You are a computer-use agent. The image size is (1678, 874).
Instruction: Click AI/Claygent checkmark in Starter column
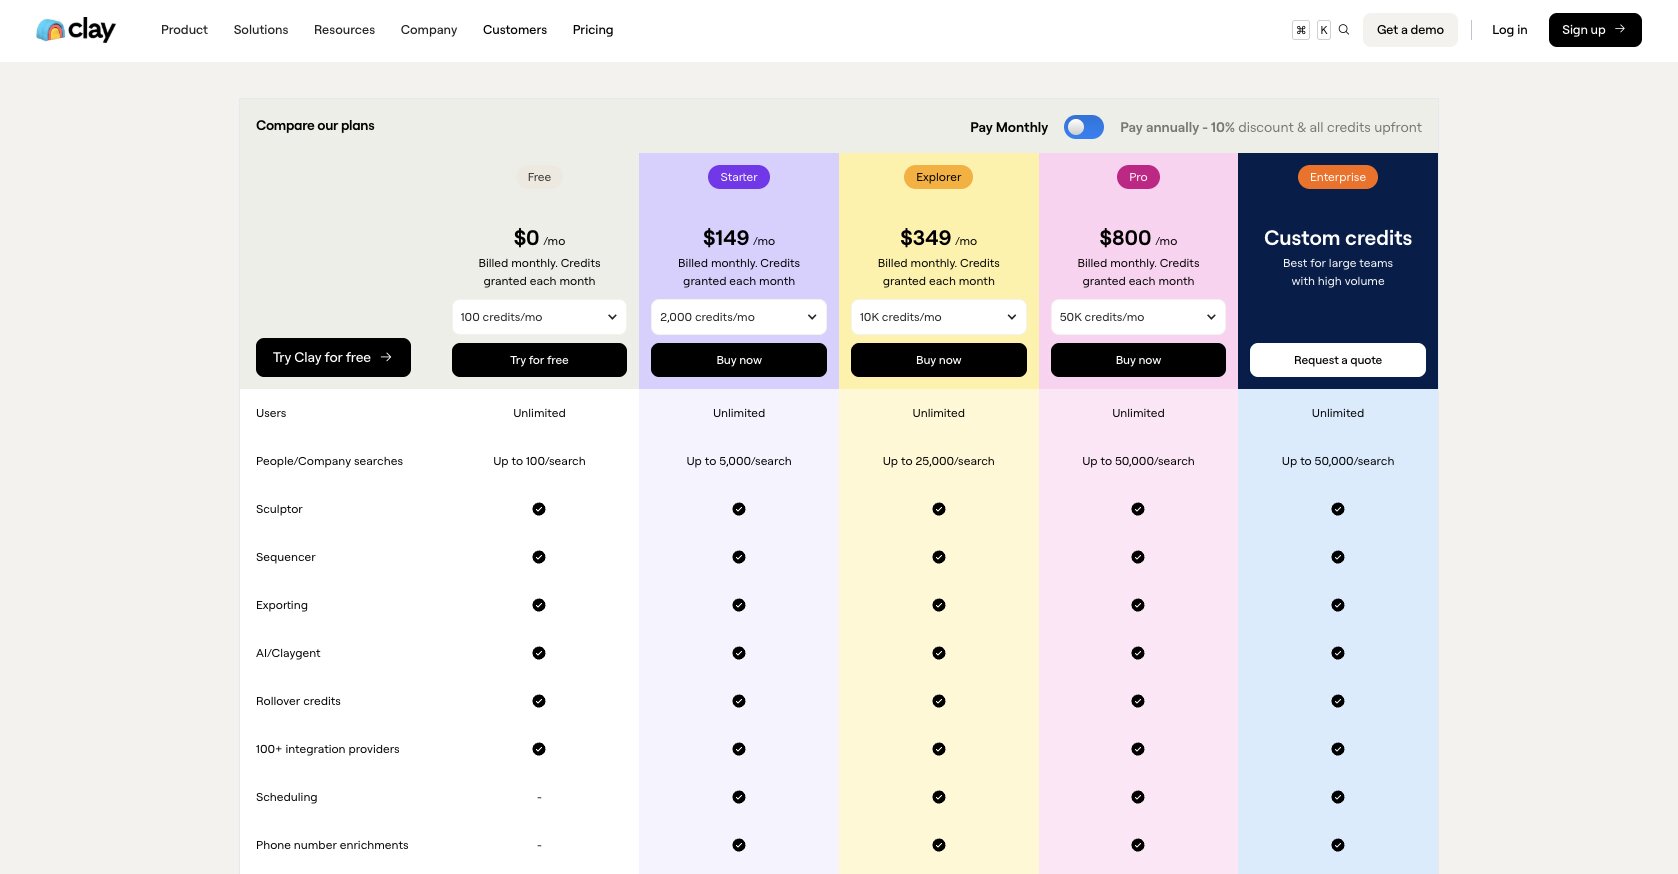coord(739,653)
